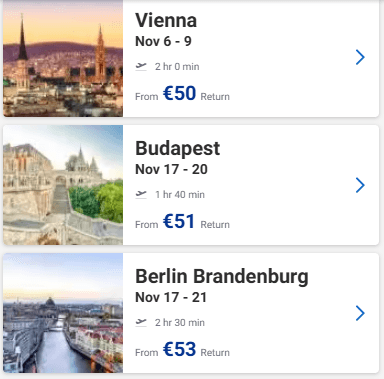Choose the €53 return fare price
Image resolution: width=384 pixels, height=379 pixels.
pos(179,349)
